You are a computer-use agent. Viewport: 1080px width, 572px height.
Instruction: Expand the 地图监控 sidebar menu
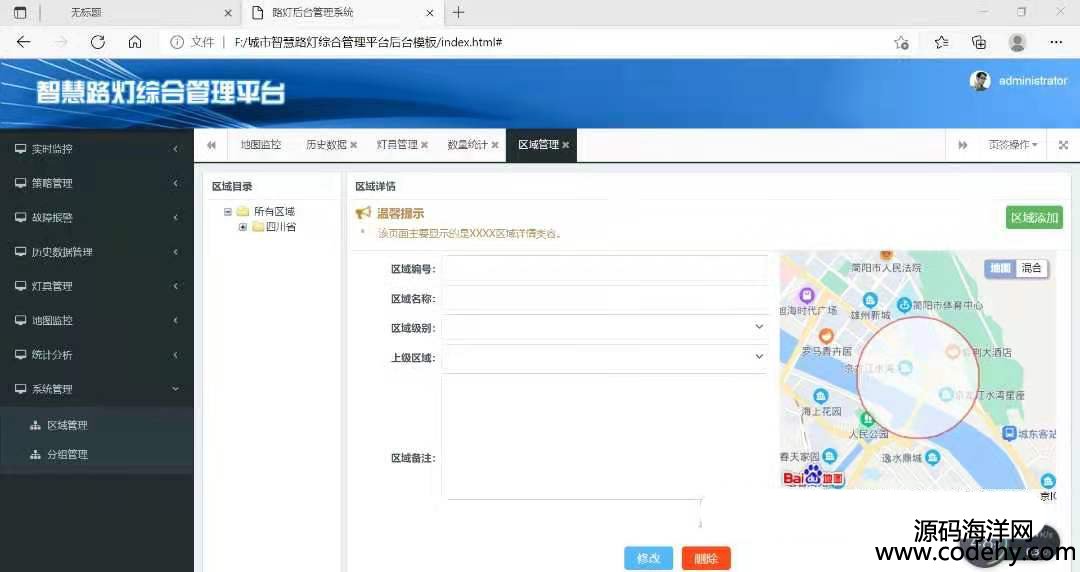click(x=97, y=320)
